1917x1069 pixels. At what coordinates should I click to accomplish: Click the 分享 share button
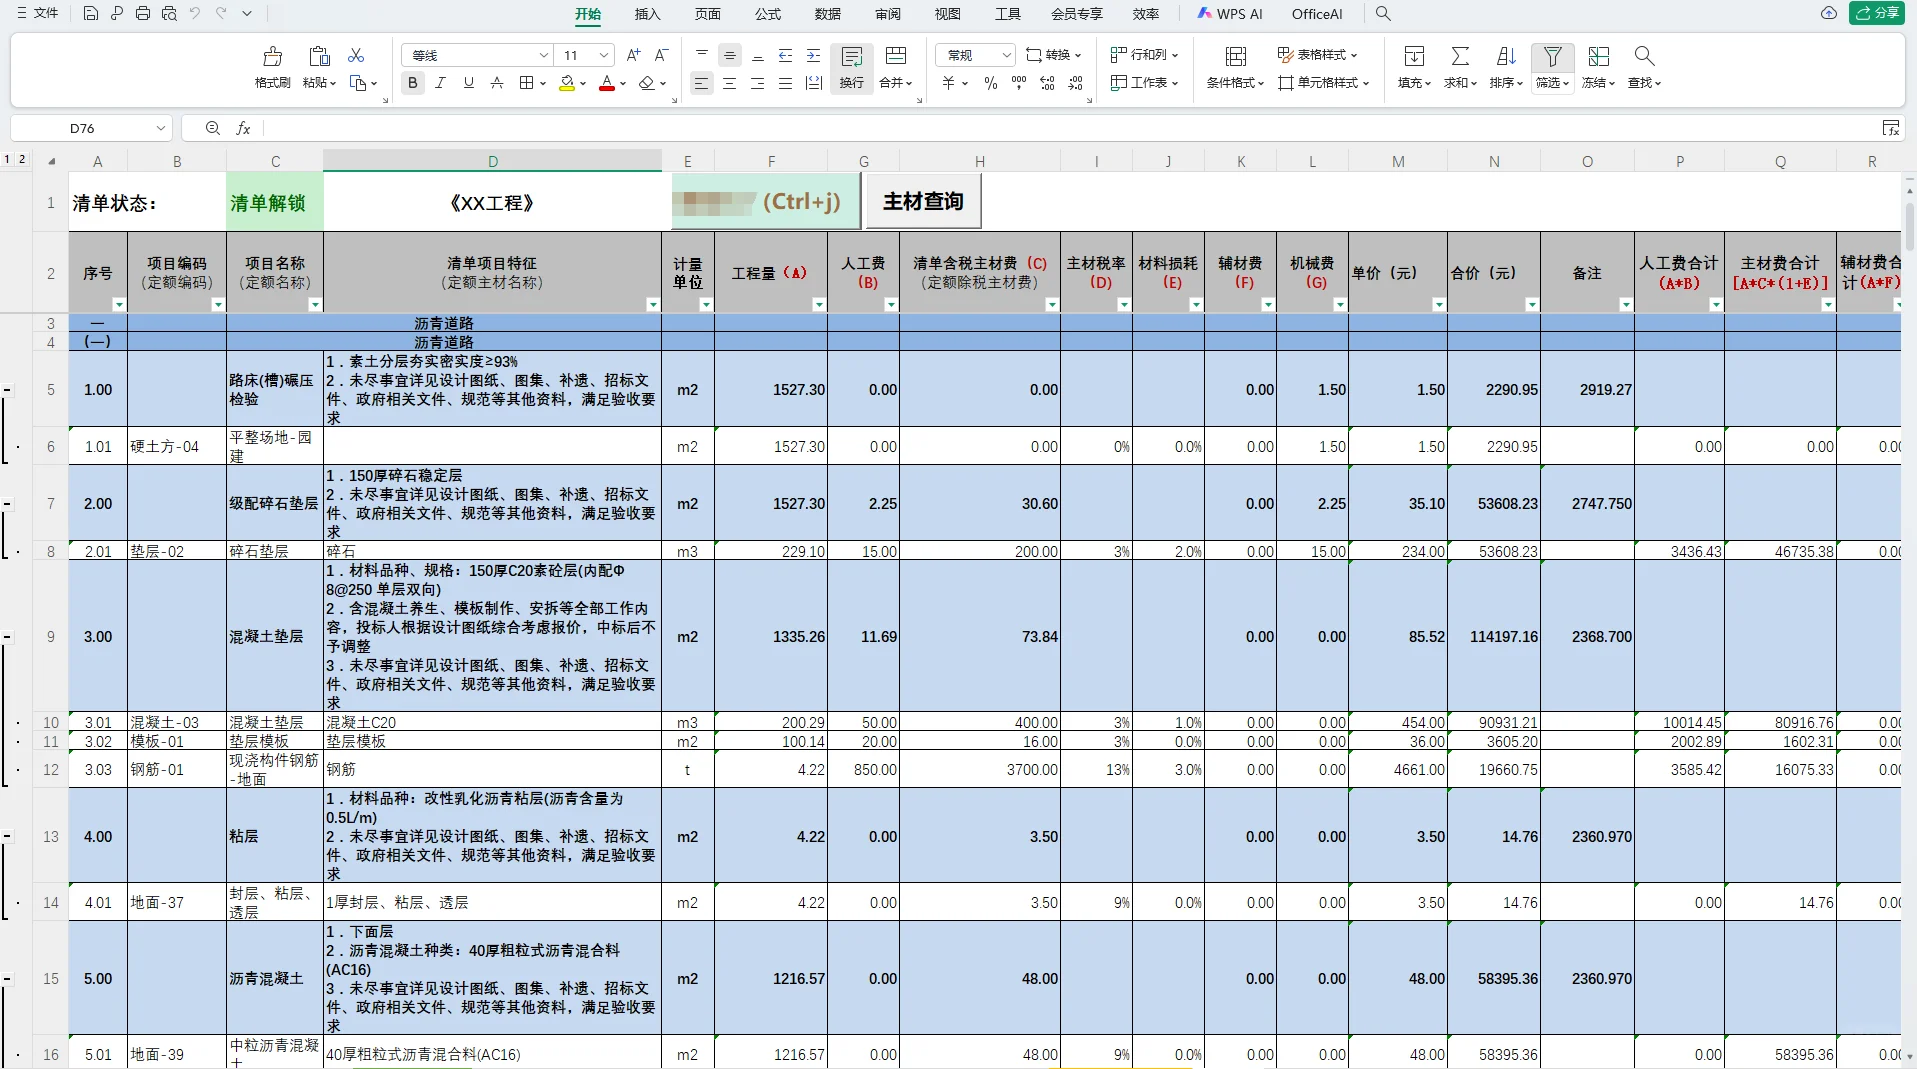click(x=1878, y=13)
